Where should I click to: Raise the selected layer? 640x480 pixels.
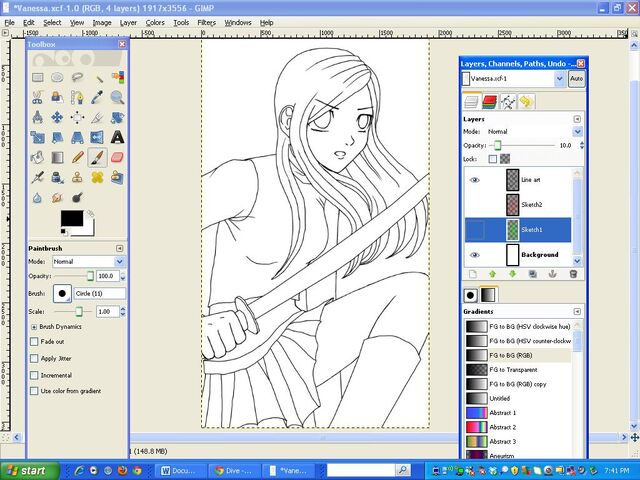coord(492,274)
